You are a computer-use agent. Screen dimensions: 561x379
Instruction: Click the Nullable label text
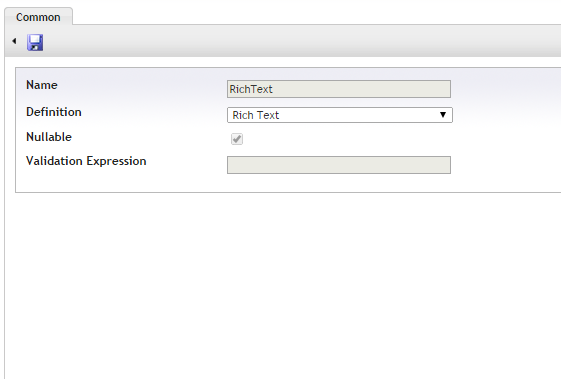tap(49, 137)
